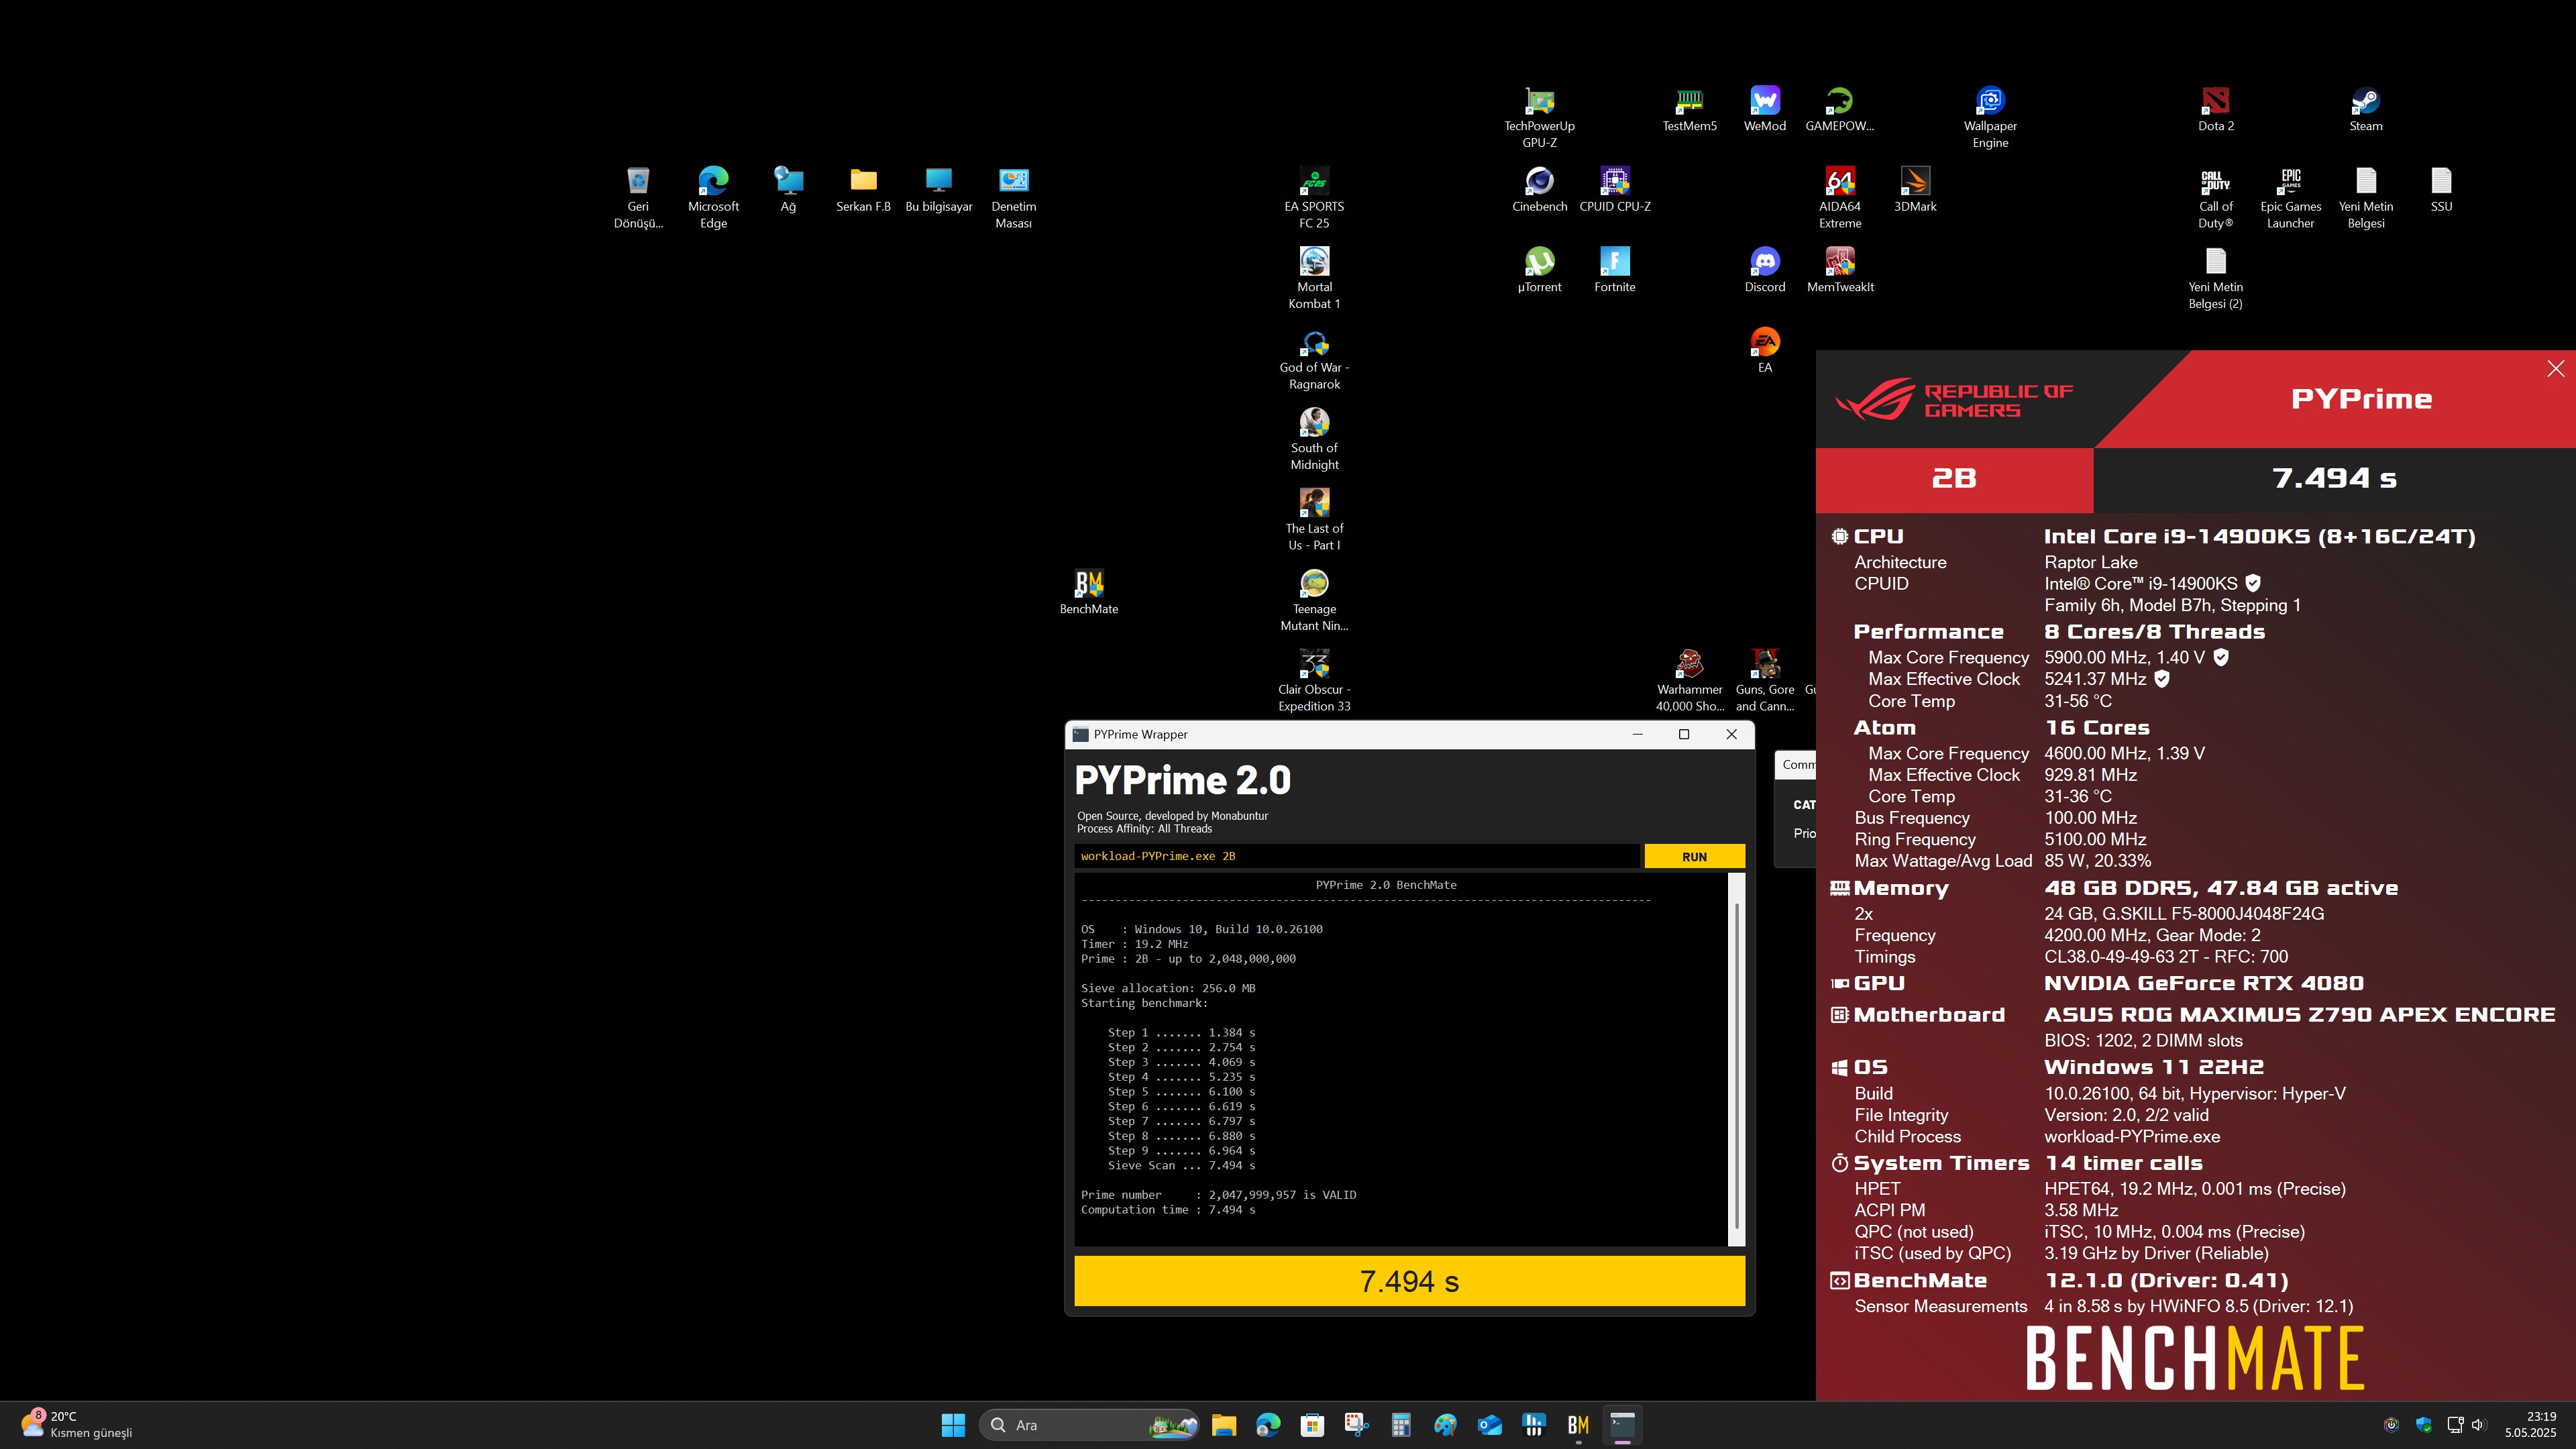Select Clair Obscur Expedition 33 icon
The width and height of the screenshot is (2576, 1449).
pyautogui.click(x=1314, y=680)
